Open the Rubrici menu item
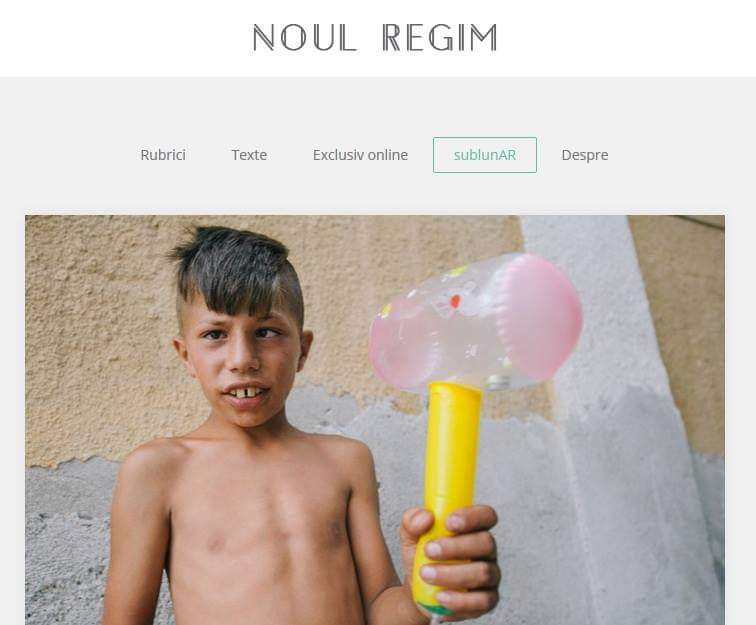This screenshot has width=756, height=625. click(x=163, y=155)
